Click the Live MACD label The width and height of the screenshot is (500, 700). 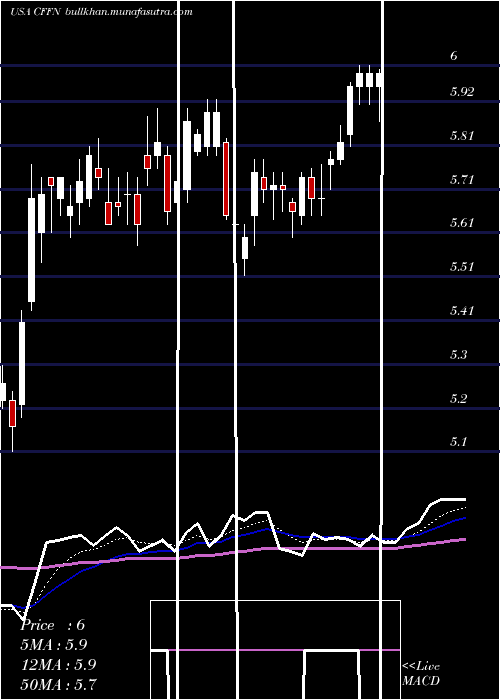(x=421, y=674)
